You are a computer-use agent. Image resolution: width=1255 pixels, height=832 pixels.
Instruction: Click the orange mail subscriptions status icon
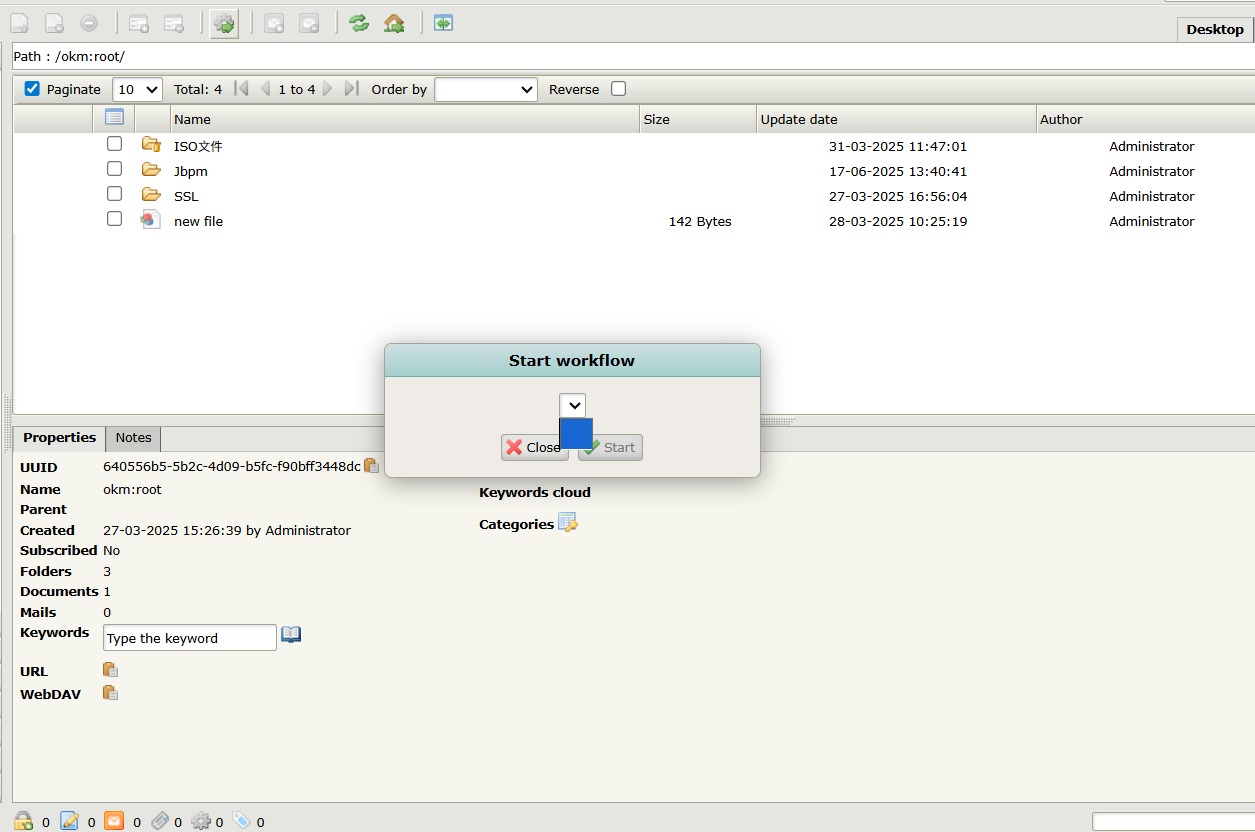pos(114,821)
